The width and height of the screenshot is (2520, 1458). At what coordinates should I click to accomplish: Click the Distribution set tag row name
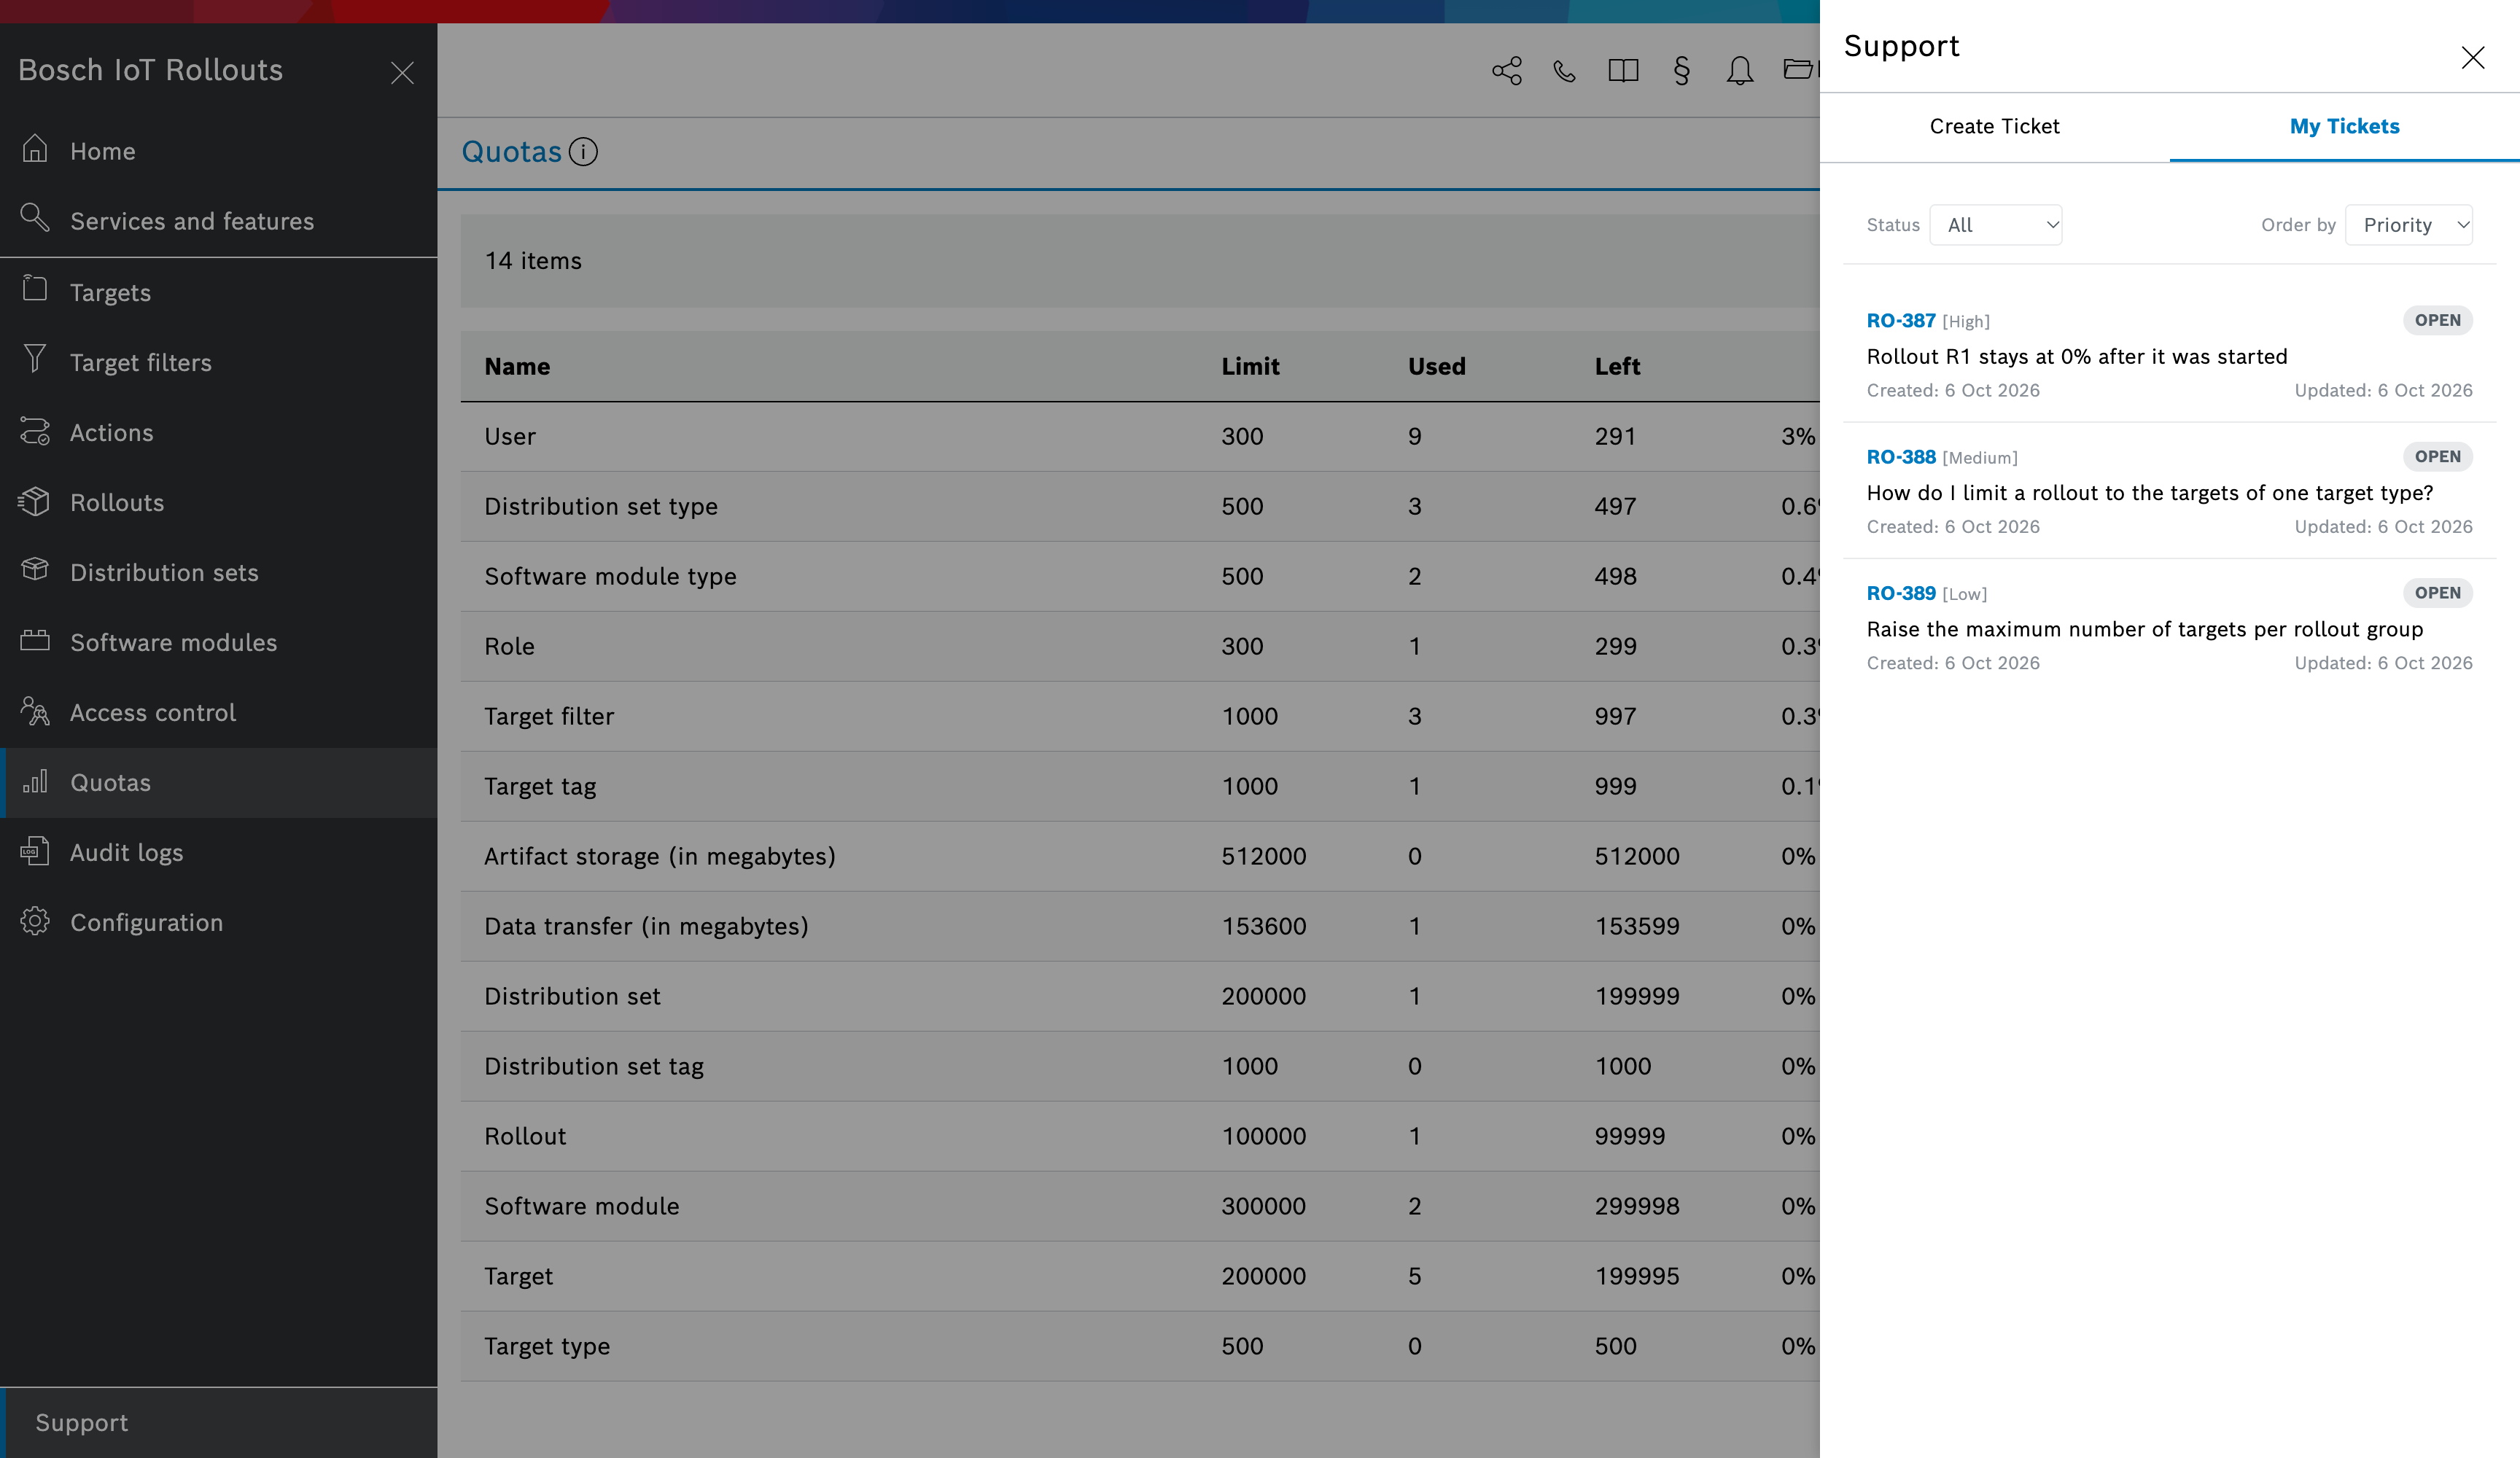tap(594, 1066)
